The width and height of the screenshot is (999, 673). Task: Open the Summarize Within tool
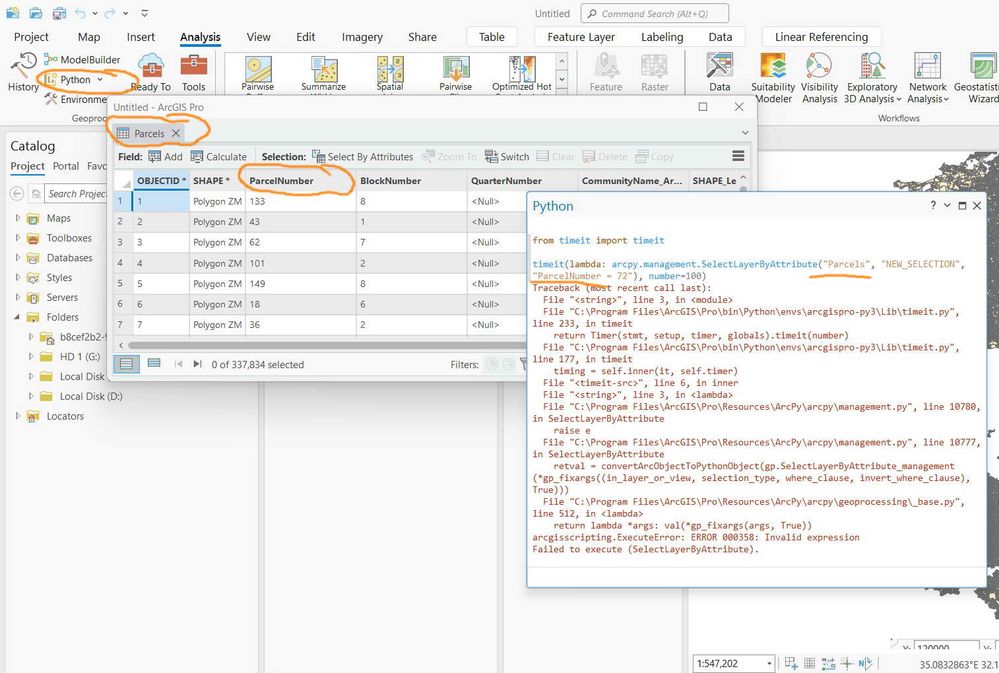point(324,74)
